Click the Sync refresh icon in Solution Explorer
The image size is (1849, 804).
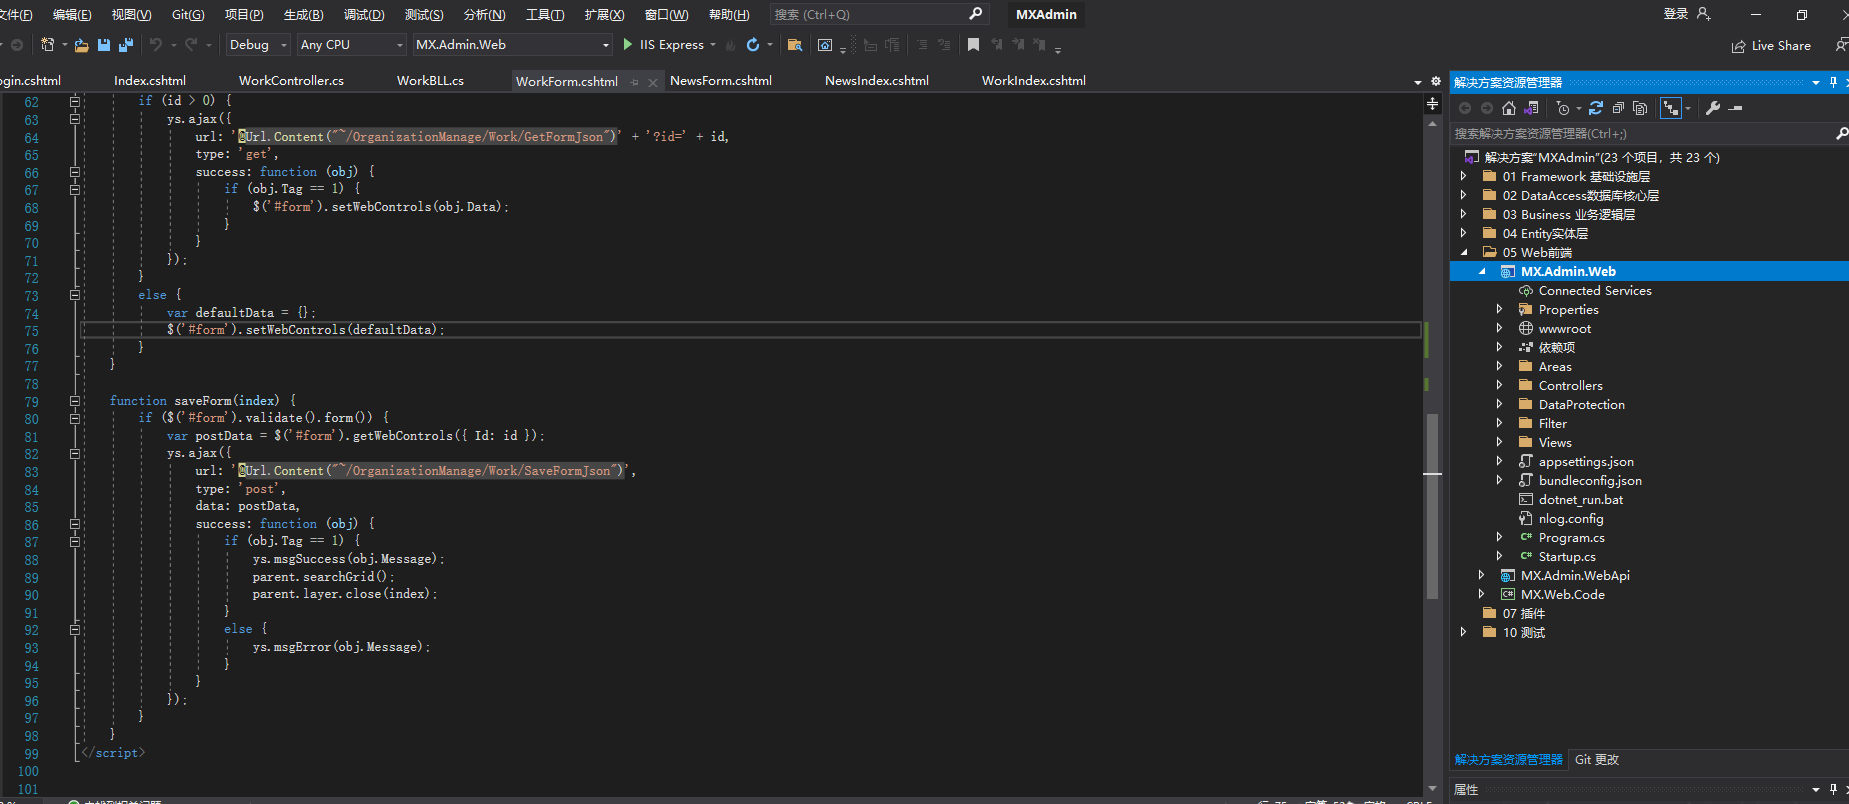[1596, 108]
